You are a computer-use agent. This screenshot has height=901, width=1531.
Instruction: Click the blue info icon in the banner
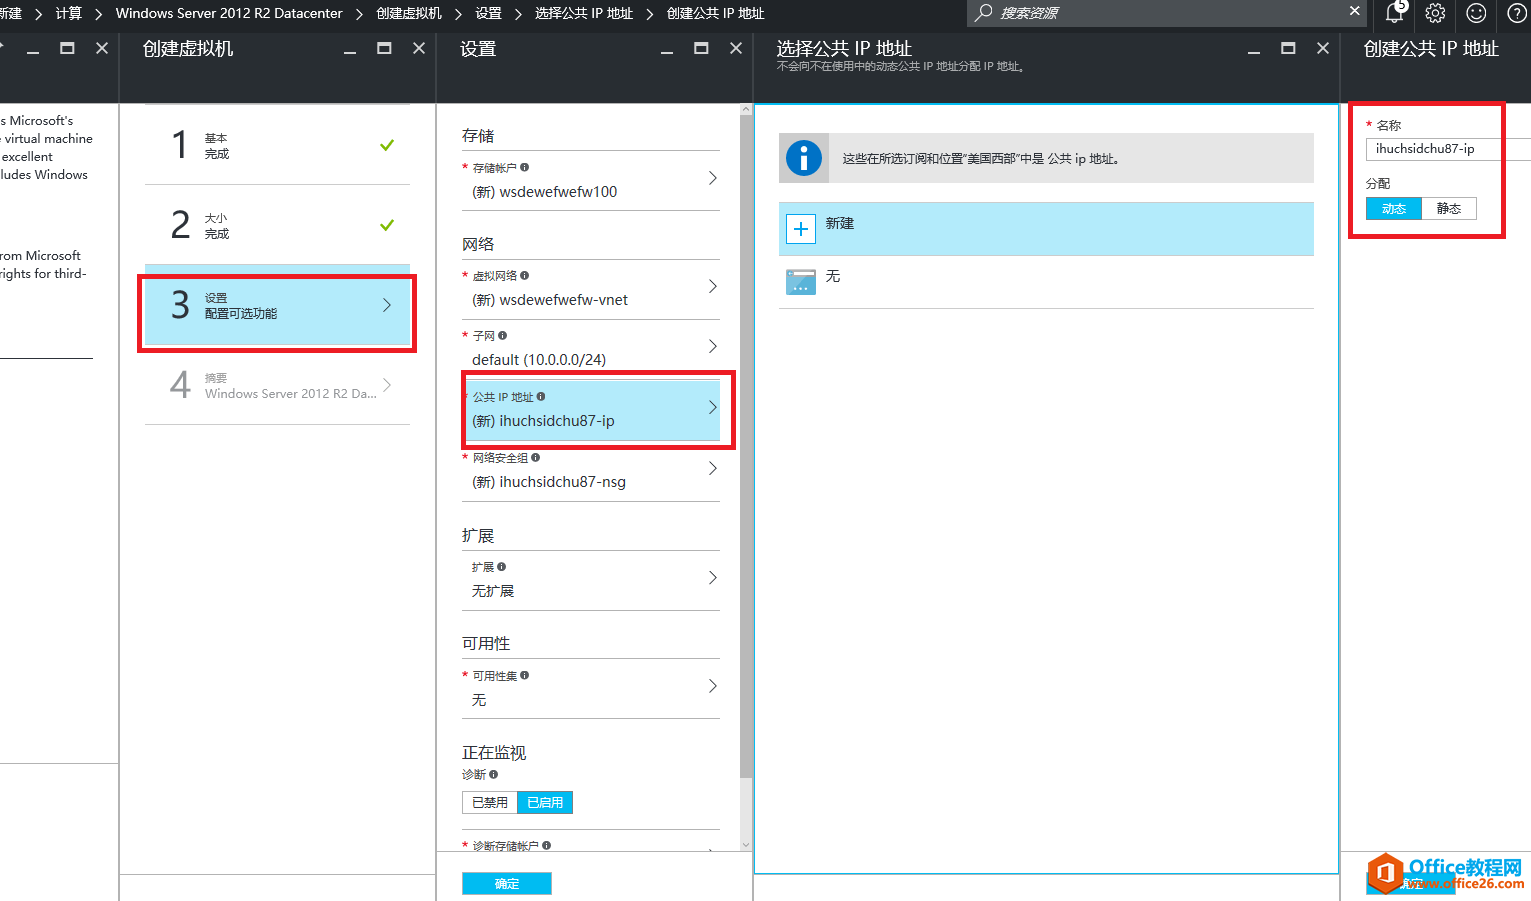click(804, 158)
